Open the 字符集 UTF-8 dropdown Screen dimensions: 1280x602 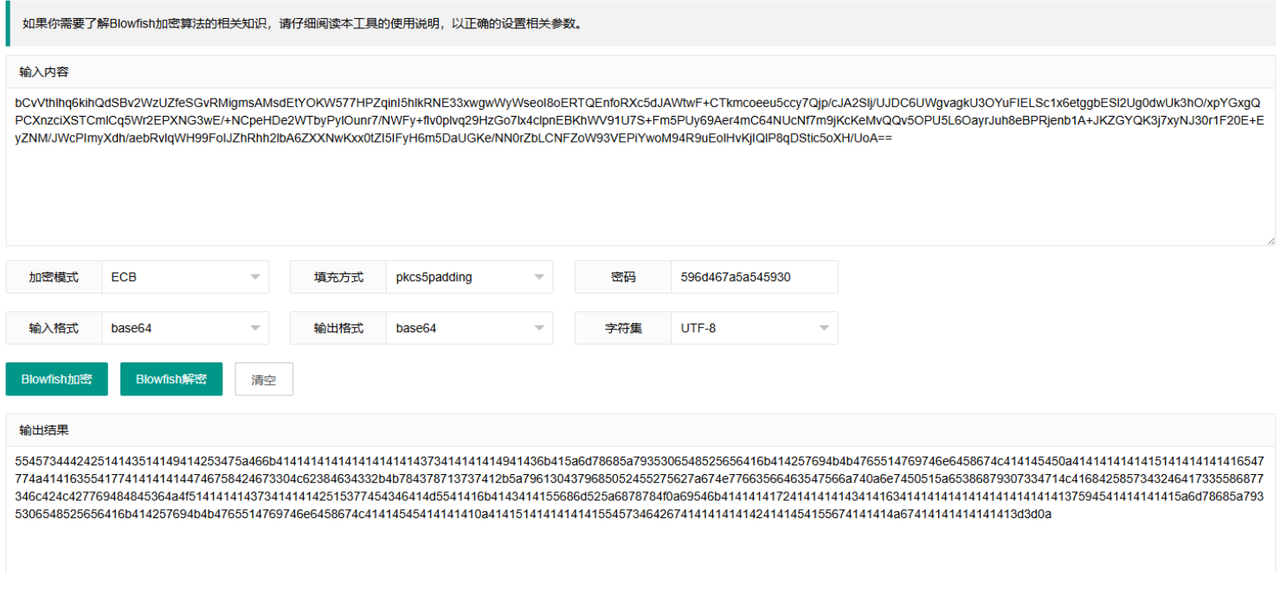click(754, 328)
